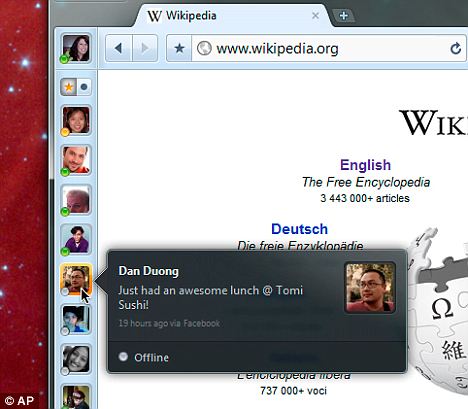The width and height of the screenshot is (468, 409).
Task: Click Dan Duong's large photo in popup
Action: tap(370, 288)
